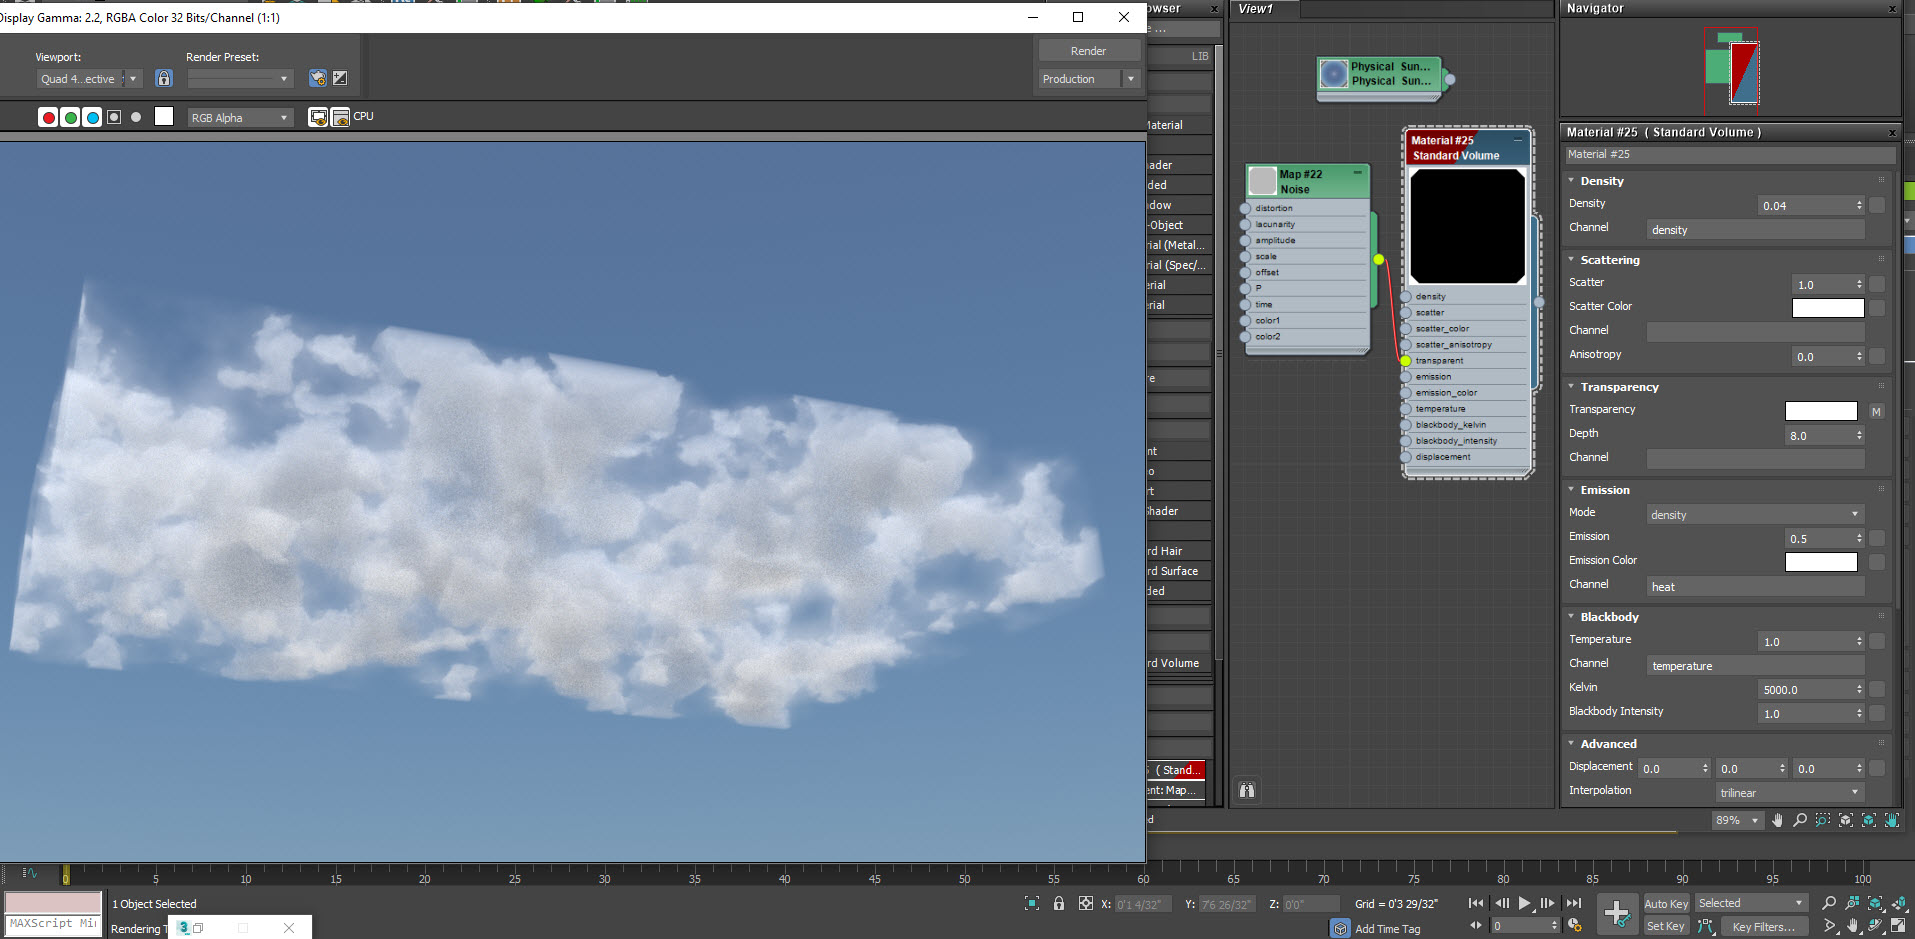The image size is (1915, 939).
Task: Click the binoculars search icon in View1
Action: [x=1247, y=791]
